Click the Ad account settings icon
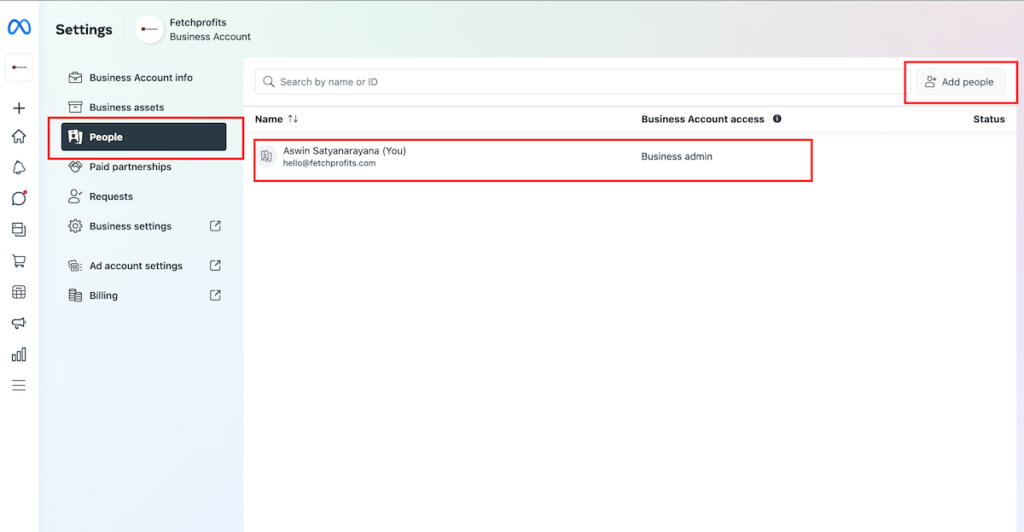 pos(75,266)
